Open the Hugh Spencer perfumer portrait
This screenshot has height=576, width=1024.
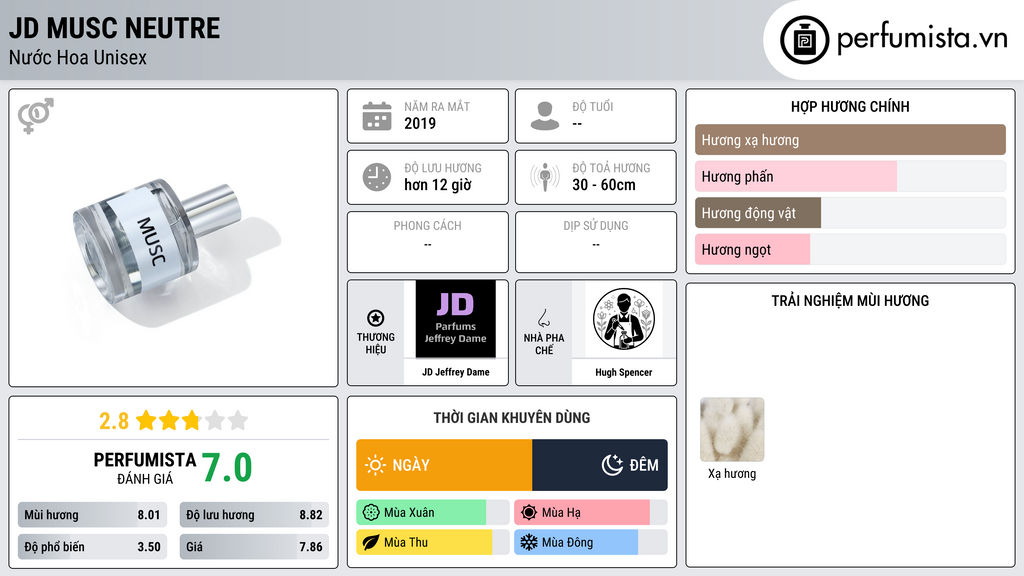point(624,319)
